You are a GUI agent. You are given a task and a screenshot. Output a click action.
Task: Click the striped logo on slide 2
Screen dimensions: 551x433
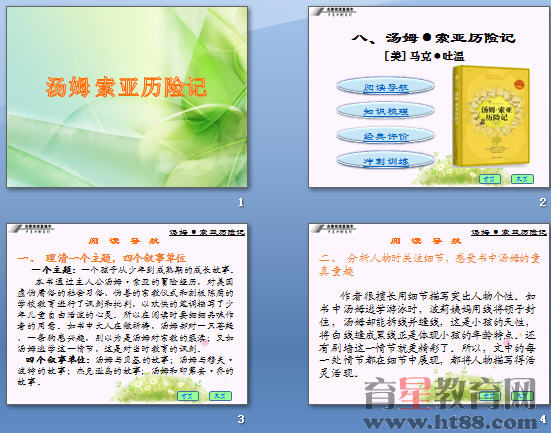coord(334,12)
